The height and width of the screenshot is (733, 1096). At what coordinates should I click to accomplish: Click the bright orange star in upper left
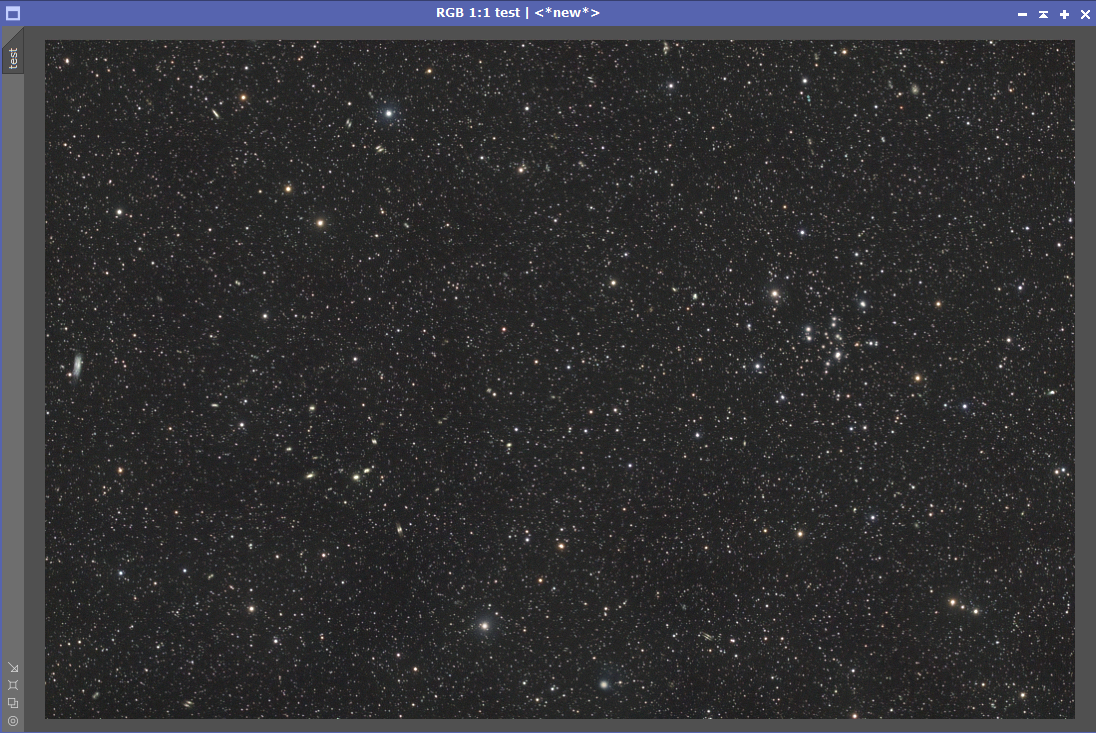click(x=320, y=223)
